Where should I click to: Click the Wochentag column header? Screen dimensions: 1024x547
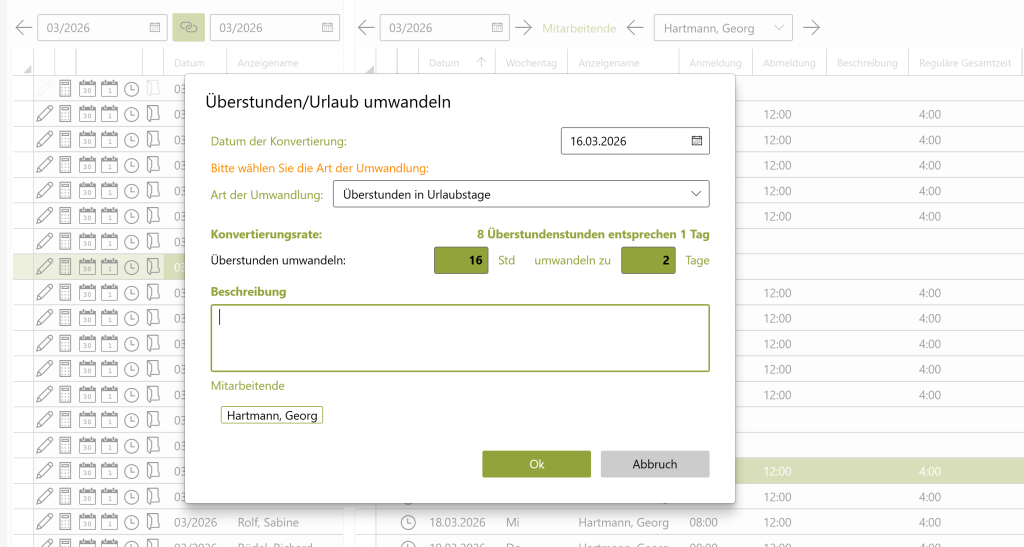[531, 63]
